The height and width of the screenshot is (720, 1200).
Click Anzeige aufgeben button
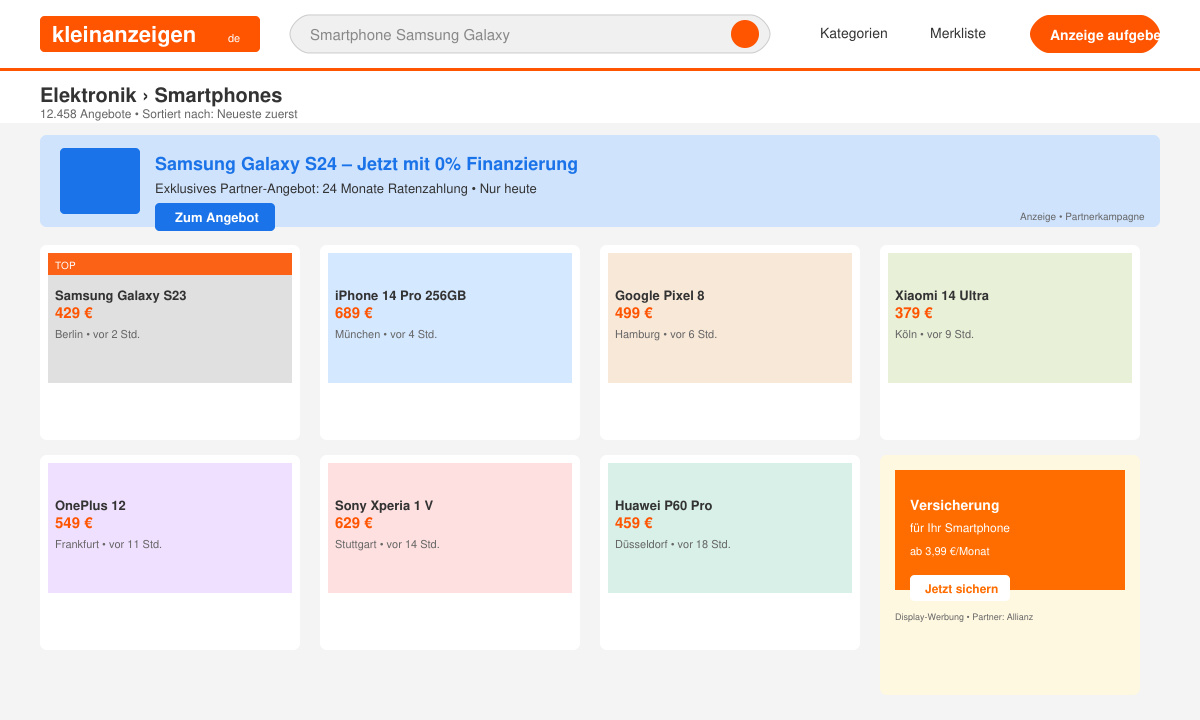tap(1095, 34)
